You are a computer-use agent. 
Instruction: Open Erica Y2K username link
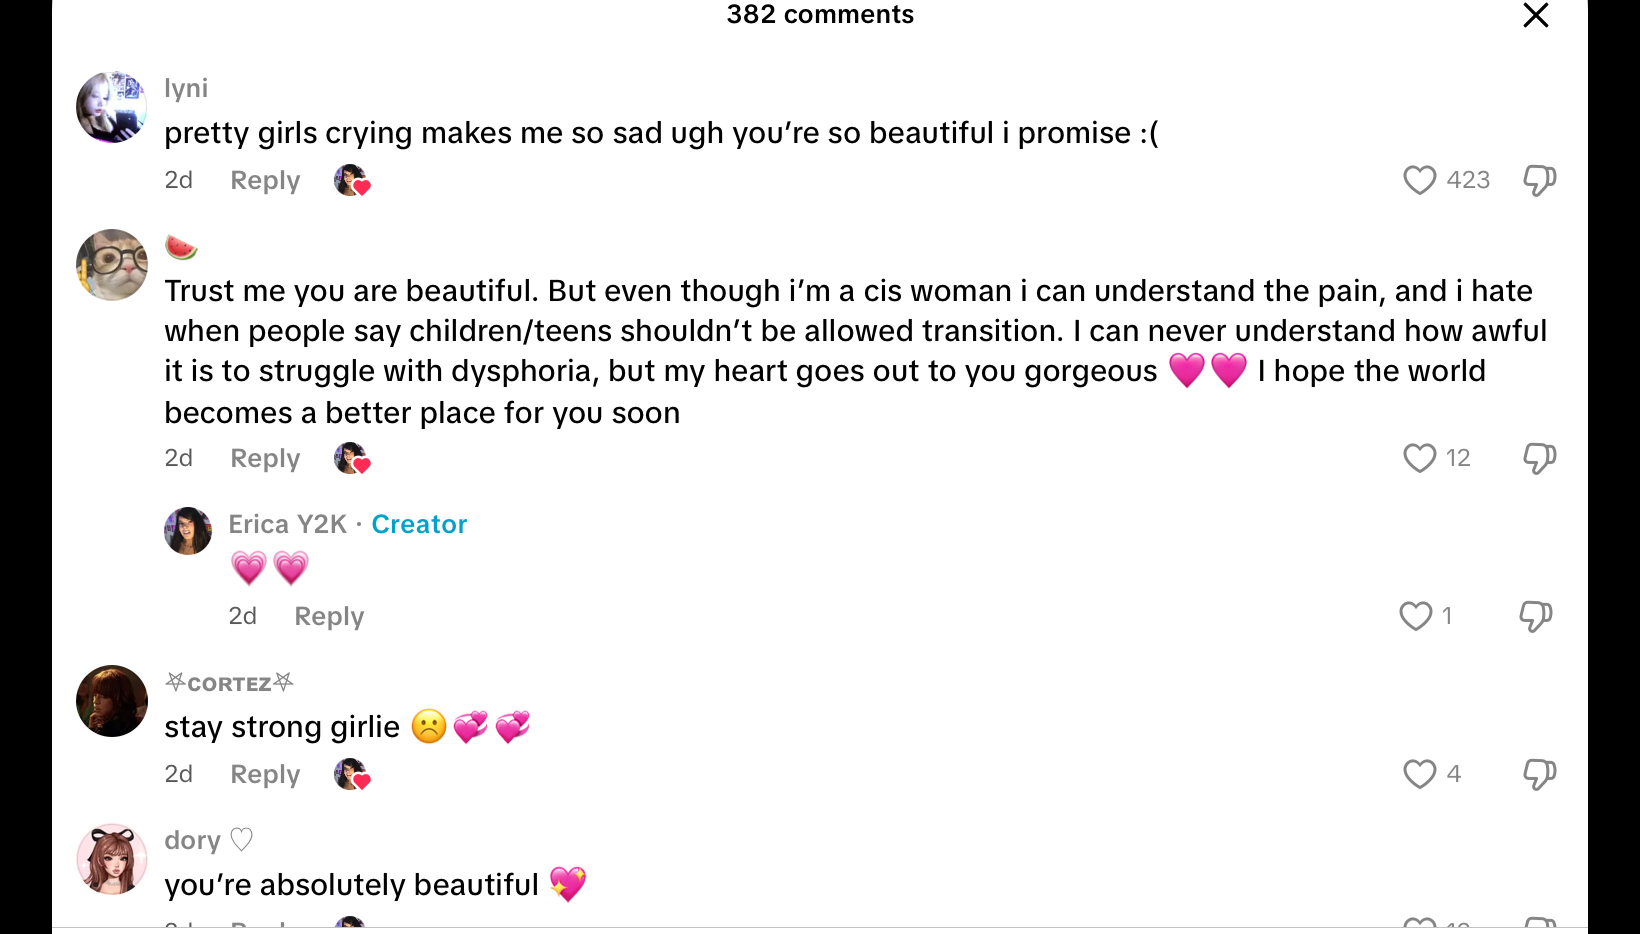[288, 524]
